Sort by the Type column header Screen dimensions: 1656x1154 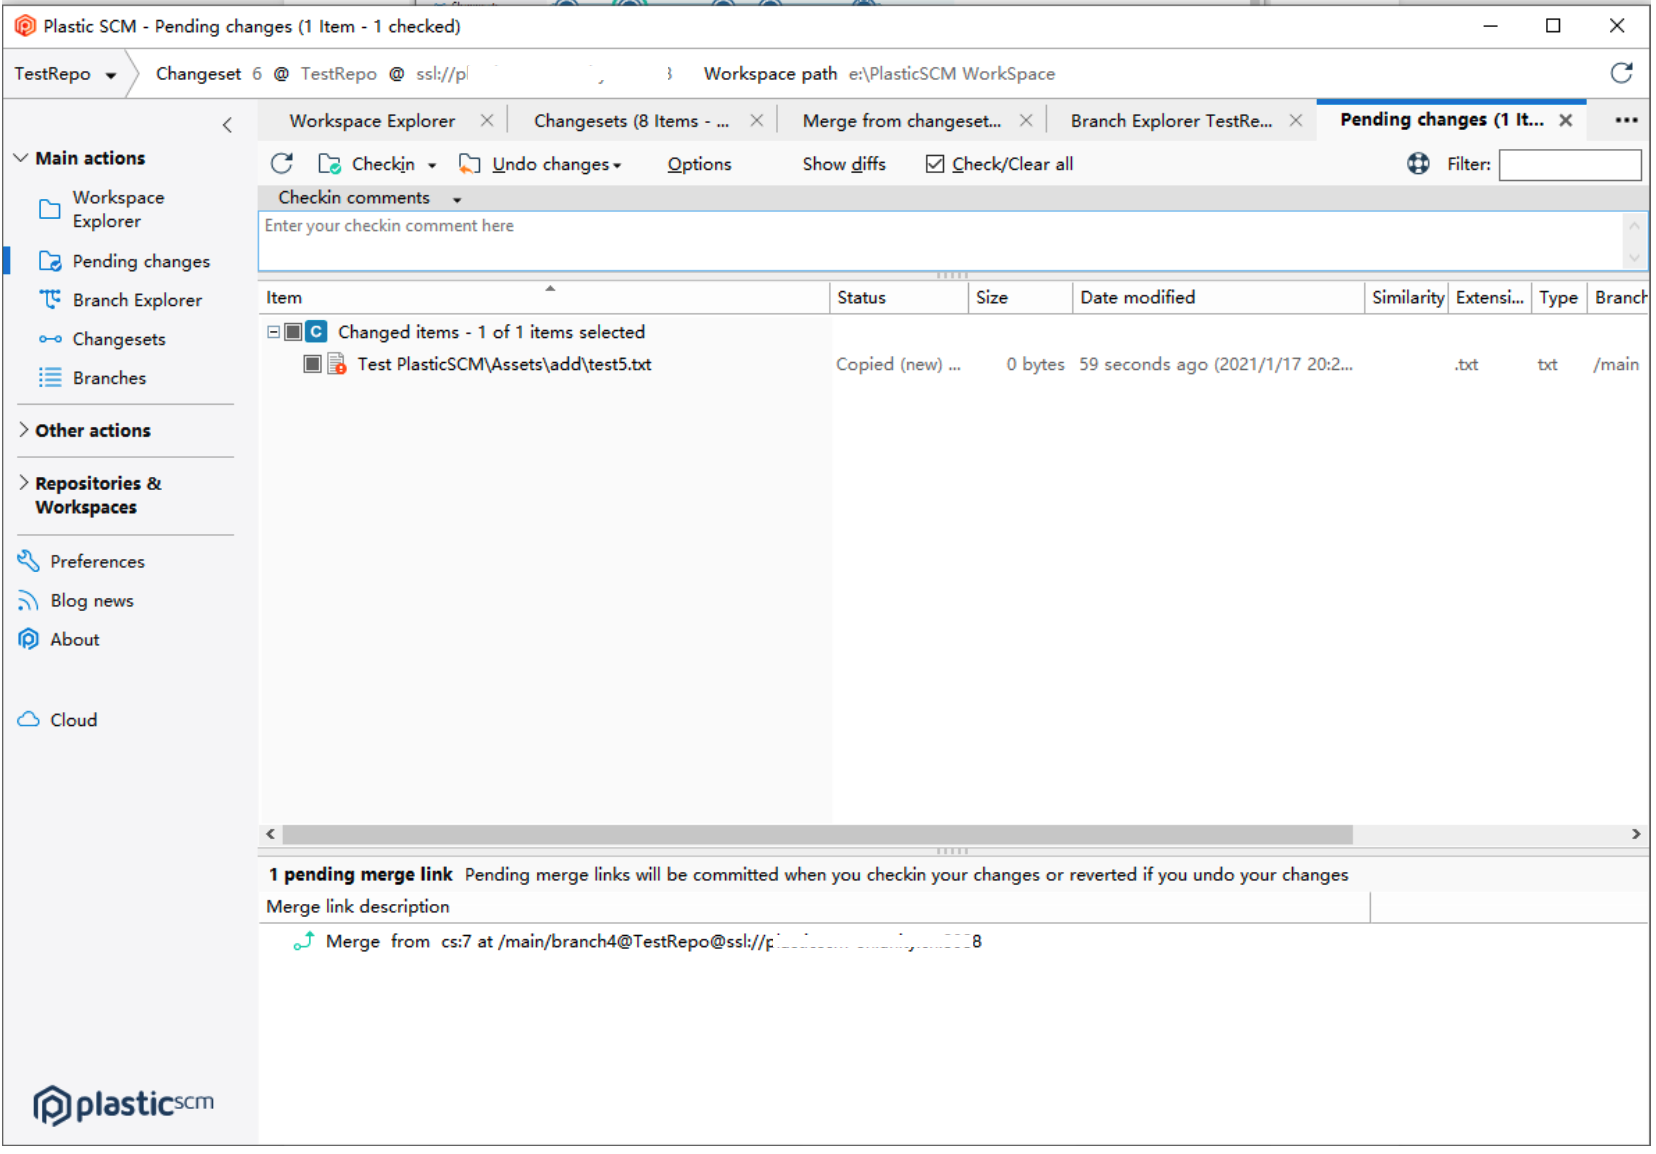point(1558,297)
